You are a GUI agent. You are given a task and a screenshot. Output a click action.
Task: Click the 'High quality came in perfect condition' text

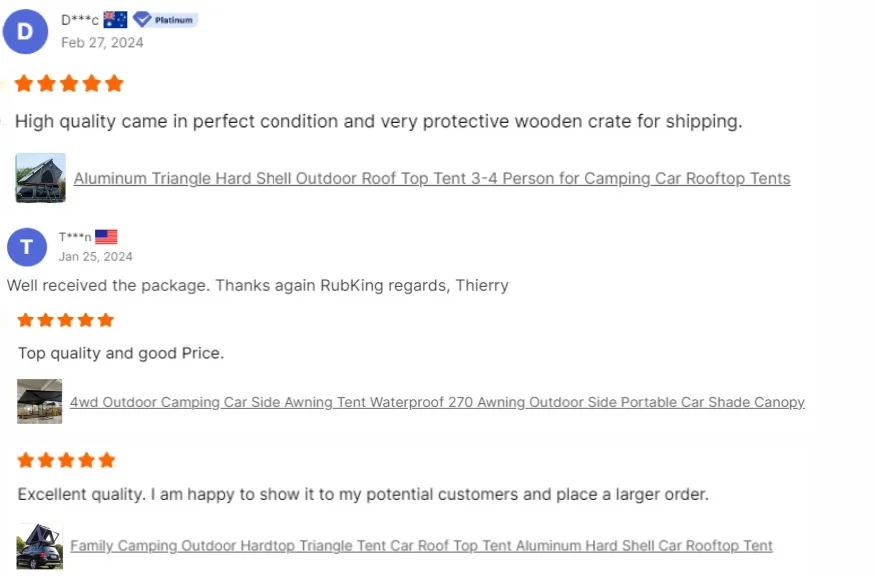point(378,122)
